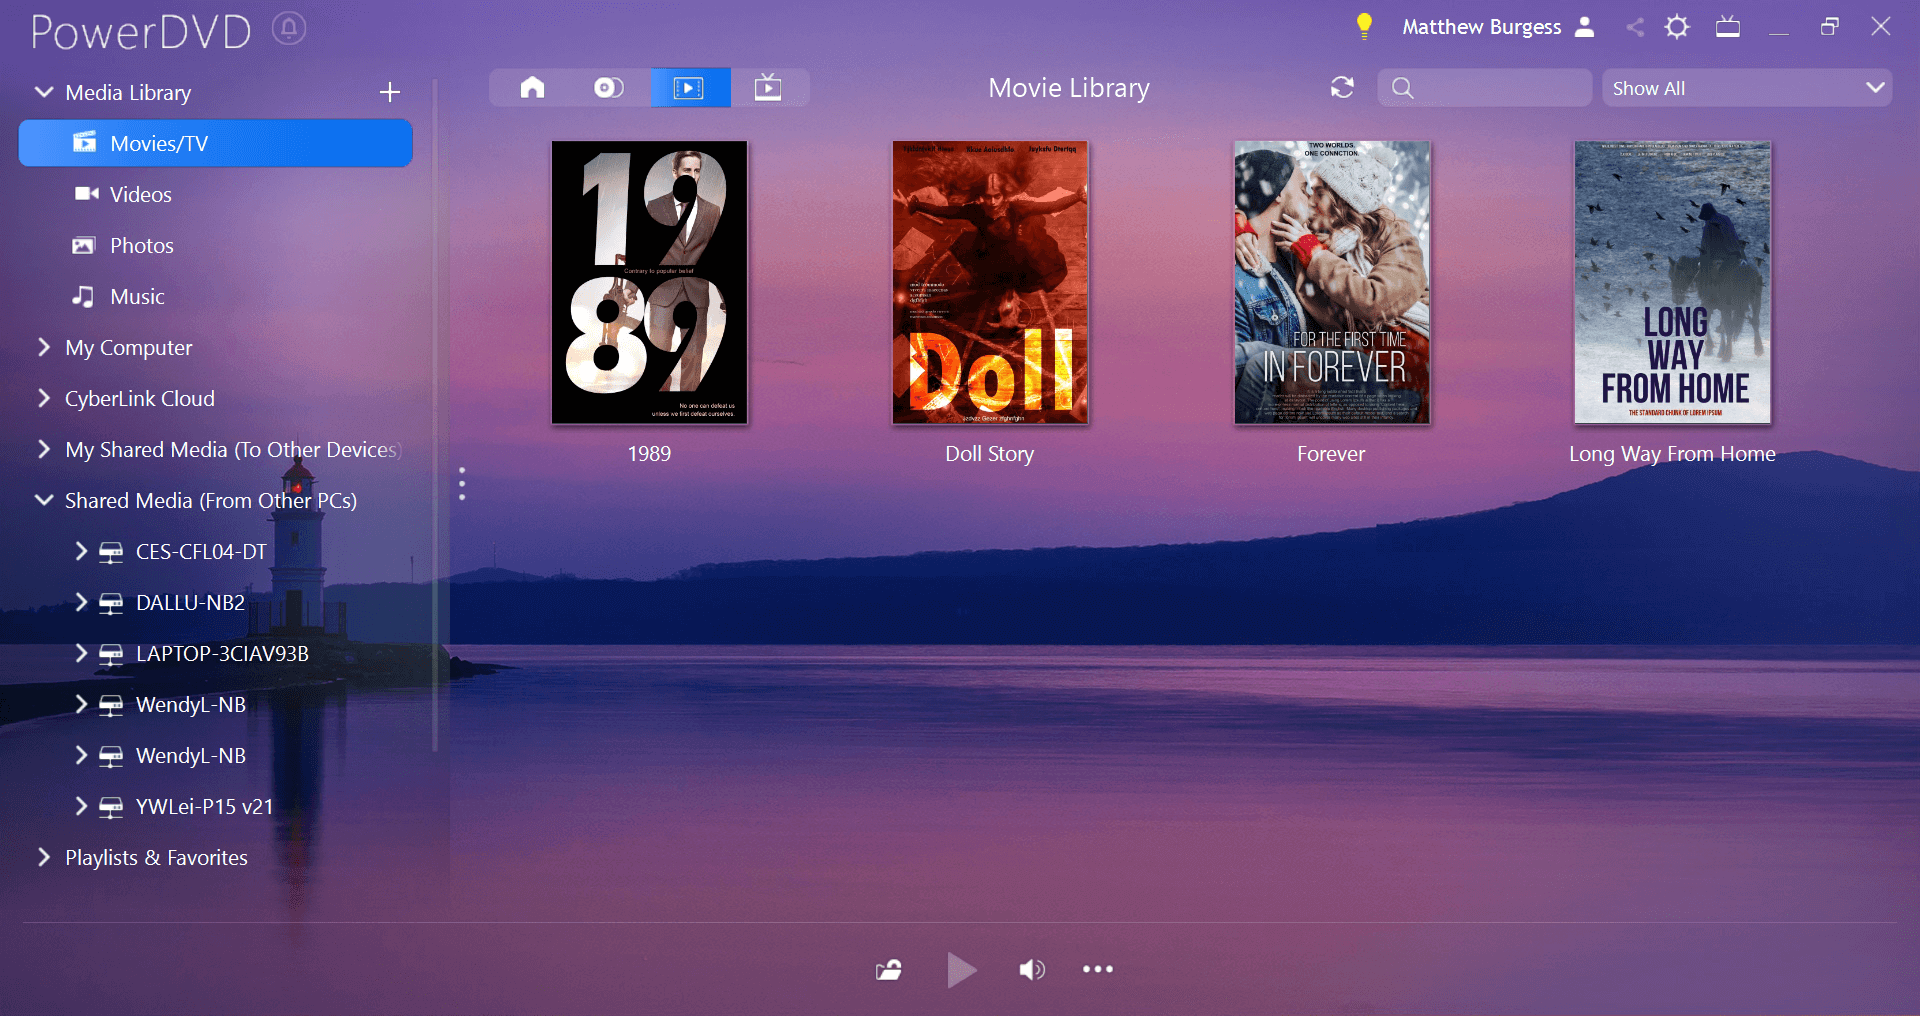
Task: Open Music in Media Library
Action: 137,296
